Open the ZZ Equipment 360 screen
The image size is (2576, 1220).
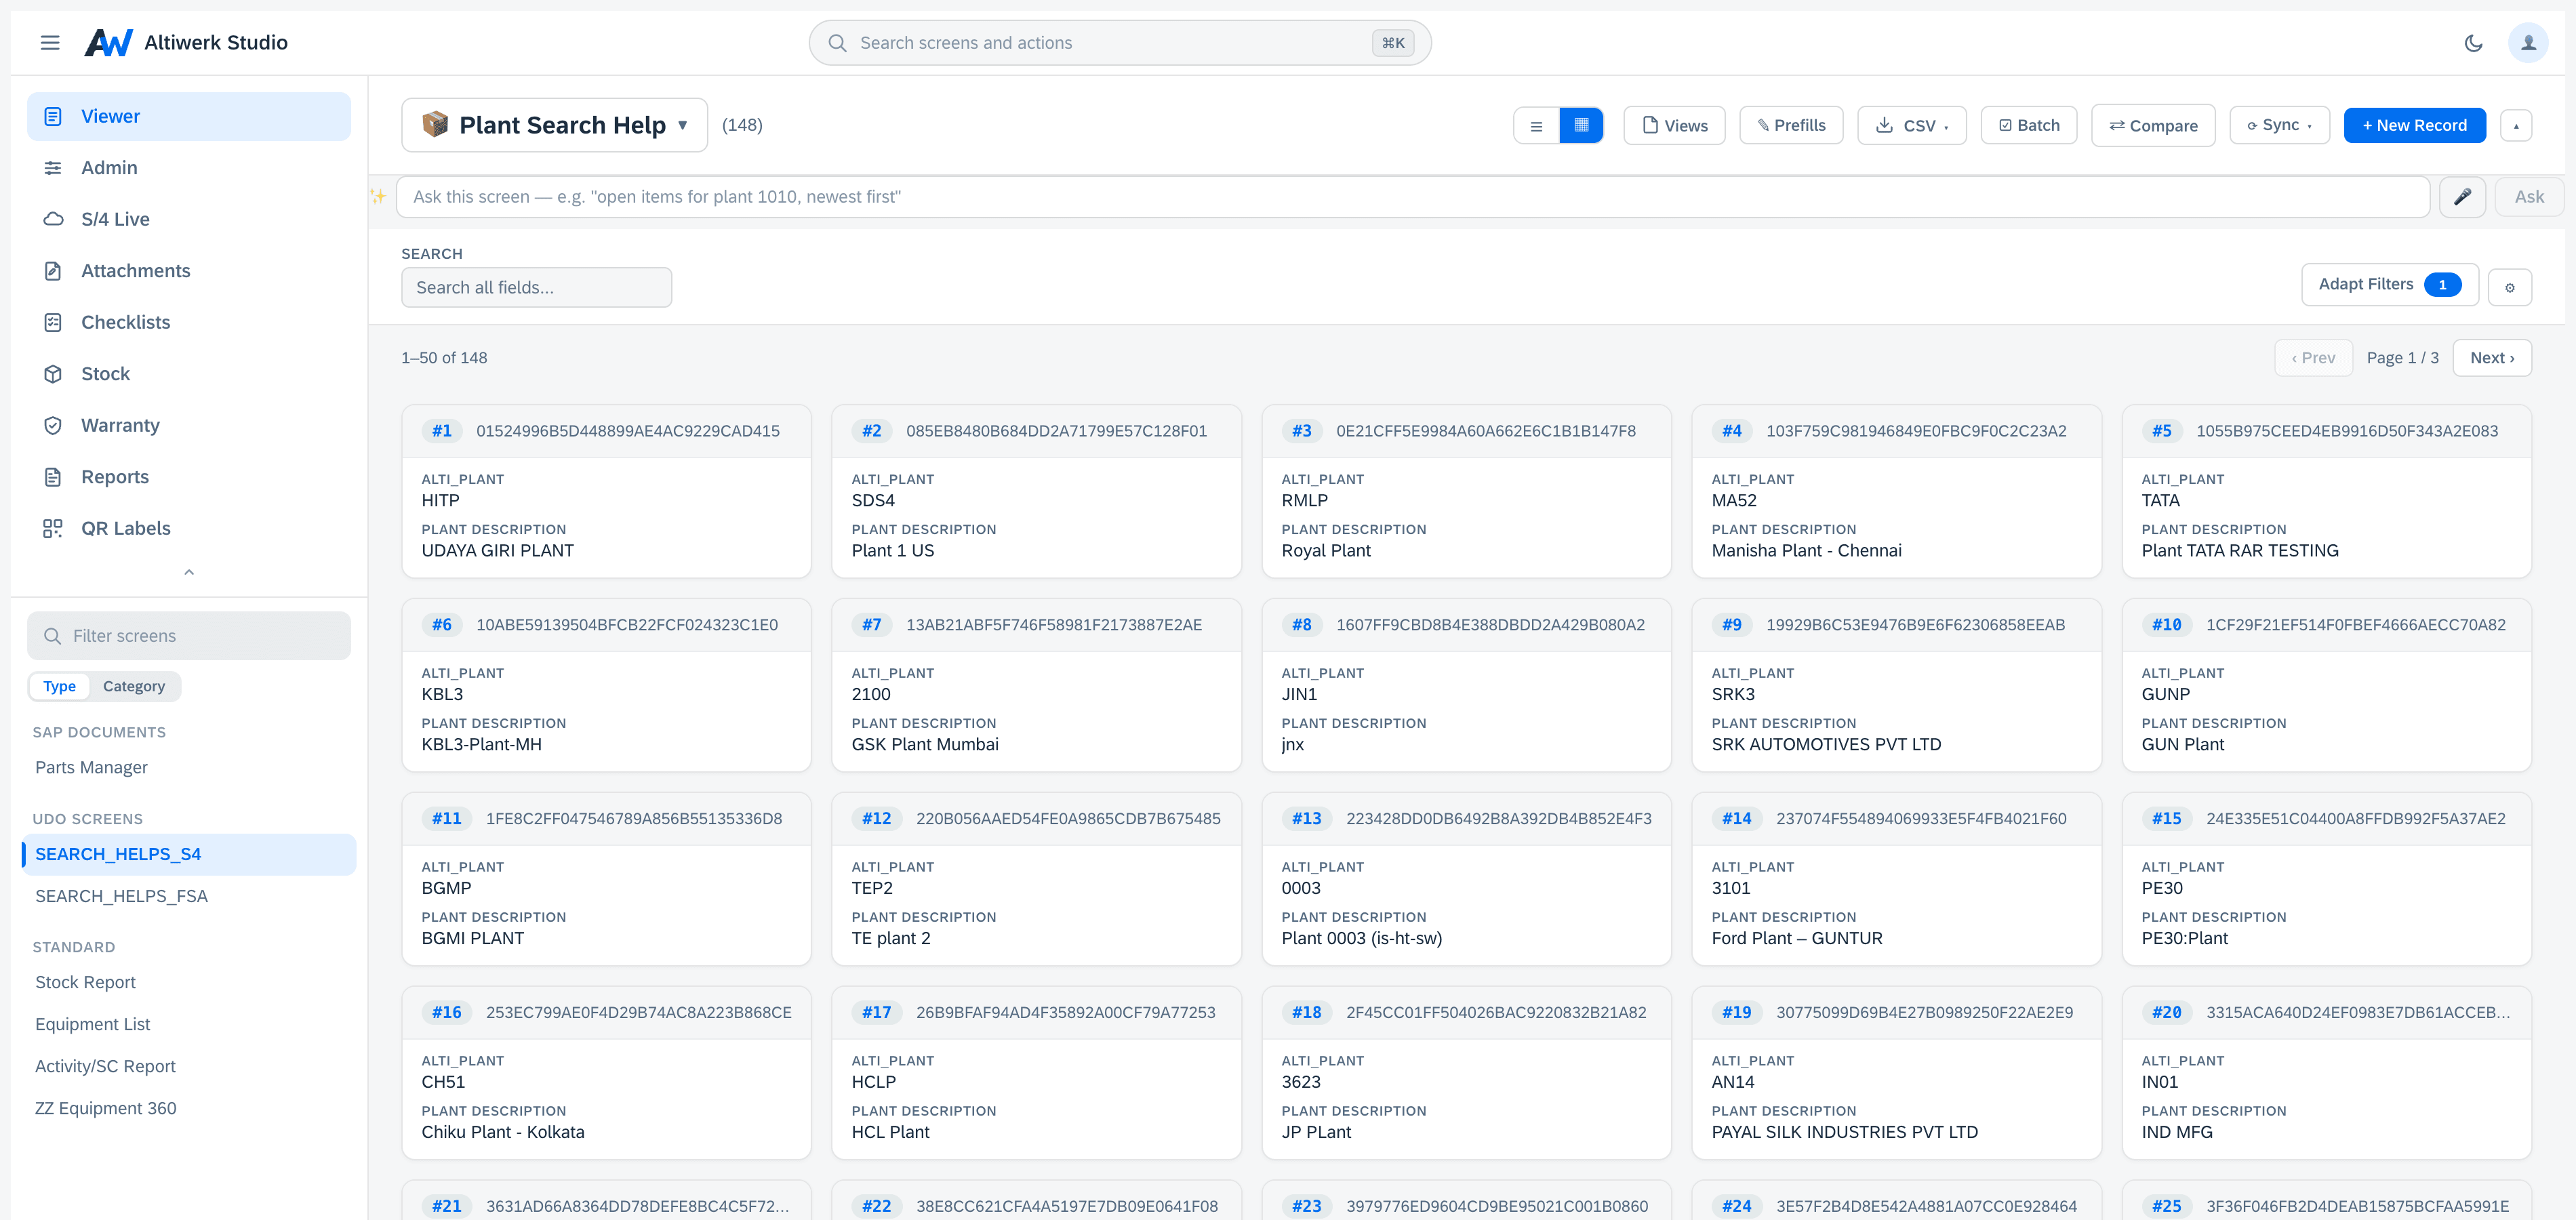click(x=189, y=1109)
